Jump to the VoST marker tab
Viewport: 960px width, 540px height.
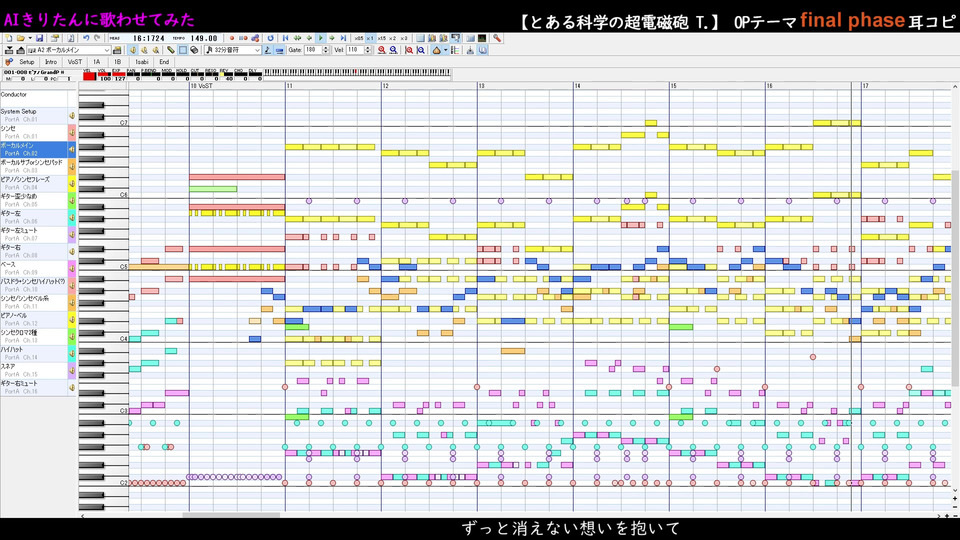point(75,62)
